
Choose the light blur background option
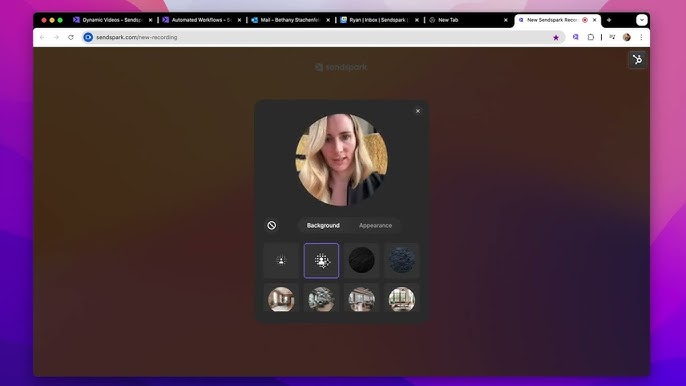[281, 260]
